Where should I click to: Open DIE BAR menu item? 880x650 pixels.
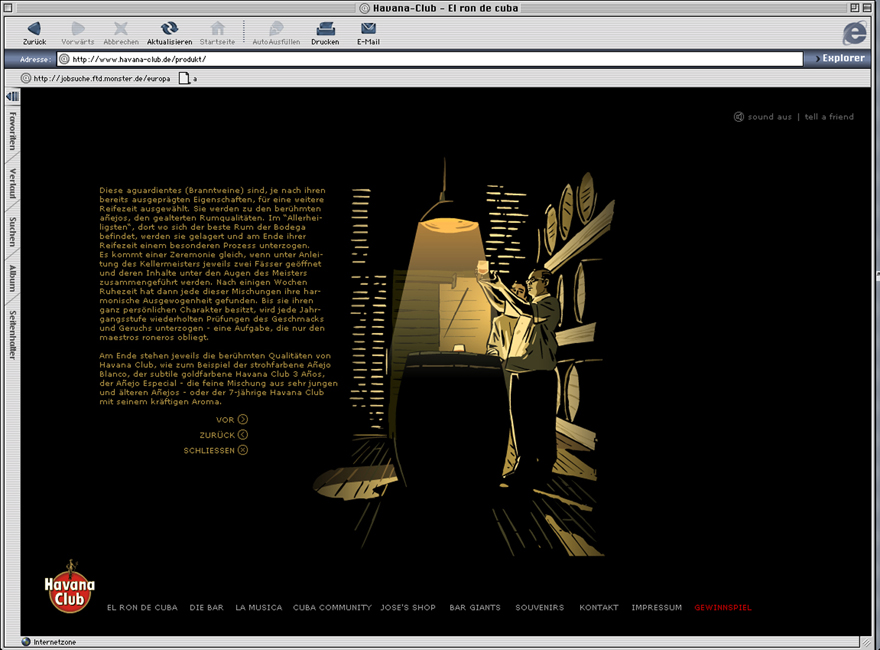pos(207,607)
